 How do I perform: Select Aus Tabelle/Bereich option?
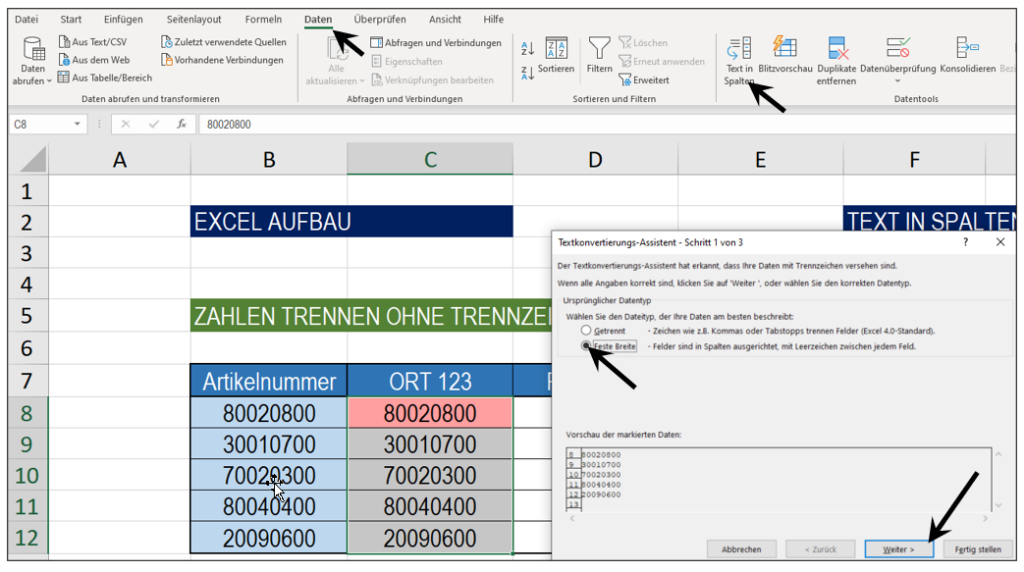pos(104,78)
